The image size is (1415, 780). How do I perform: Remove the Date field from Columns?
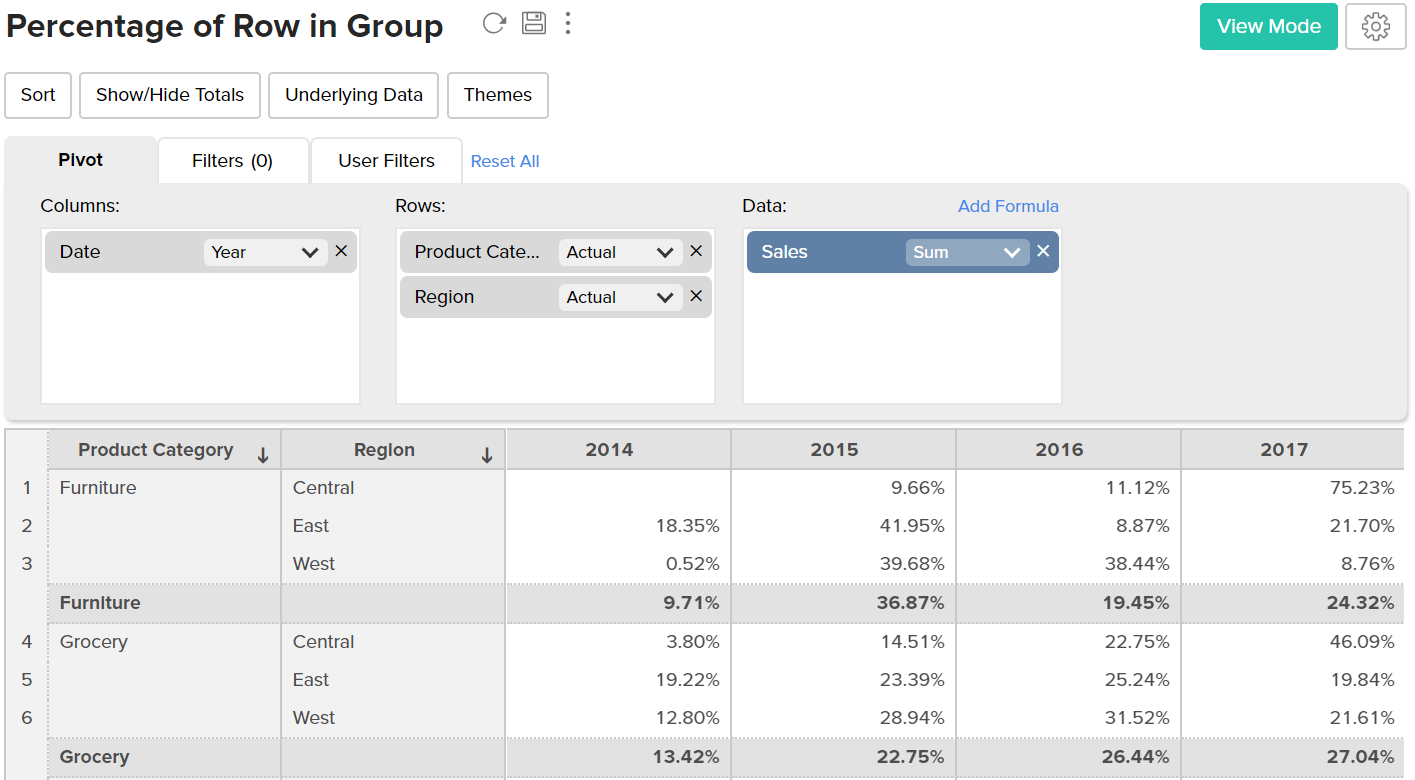(x=341, y=251)
